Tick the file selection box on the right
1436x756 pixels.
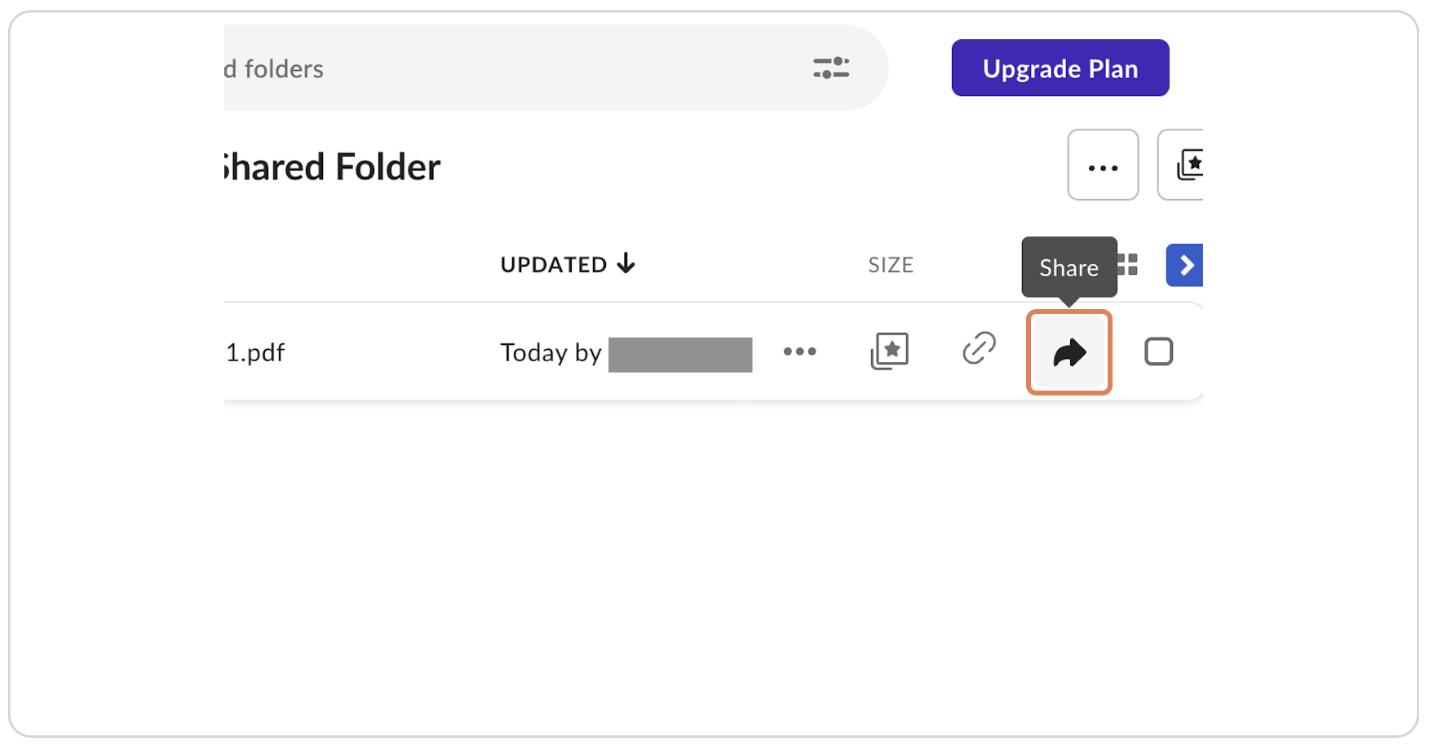(1159, 351)
